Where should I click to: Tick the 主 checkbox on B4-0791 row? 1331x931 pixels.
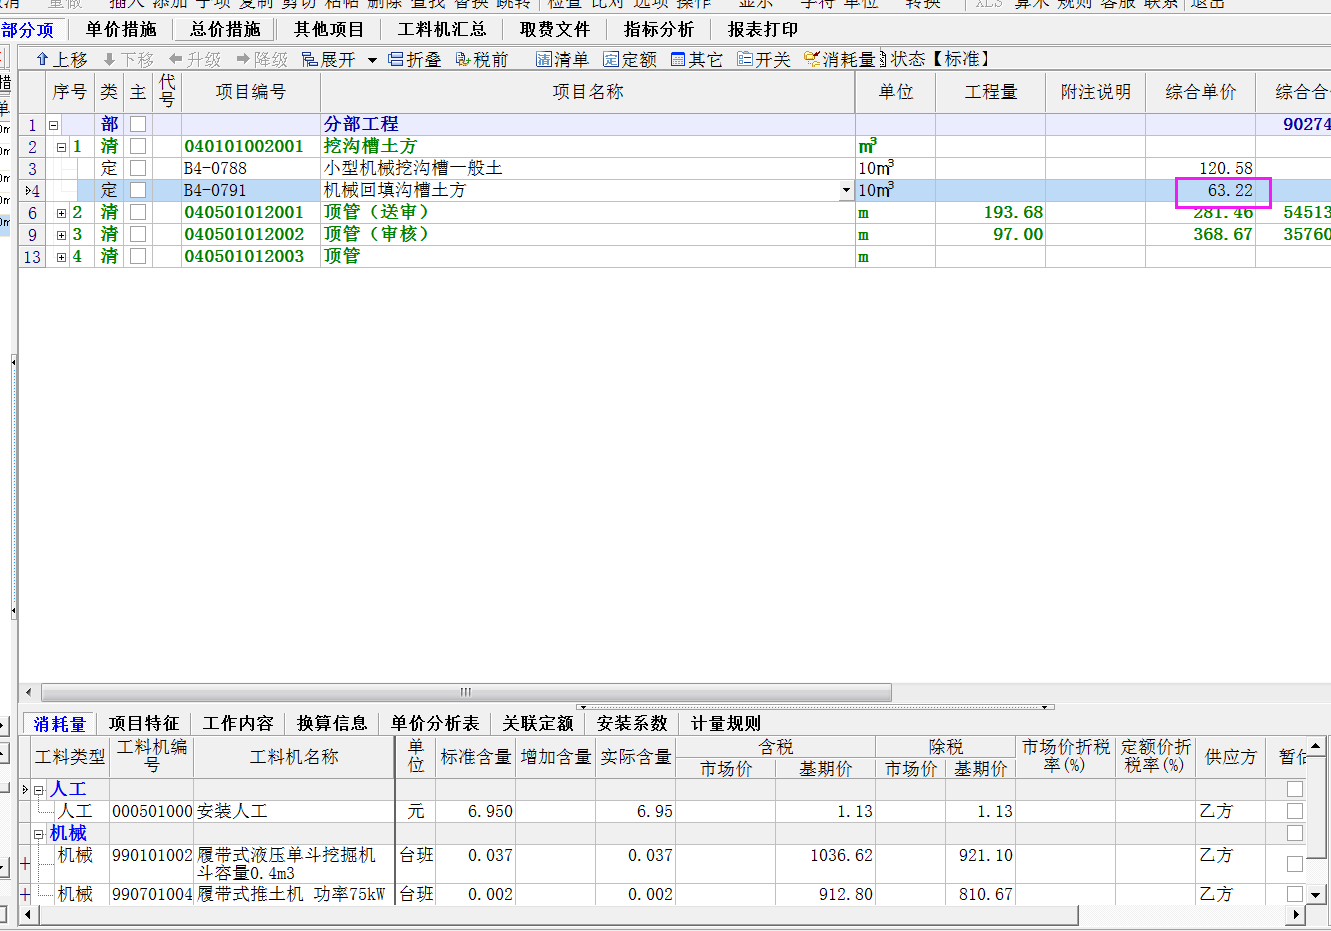click(138, 190)
